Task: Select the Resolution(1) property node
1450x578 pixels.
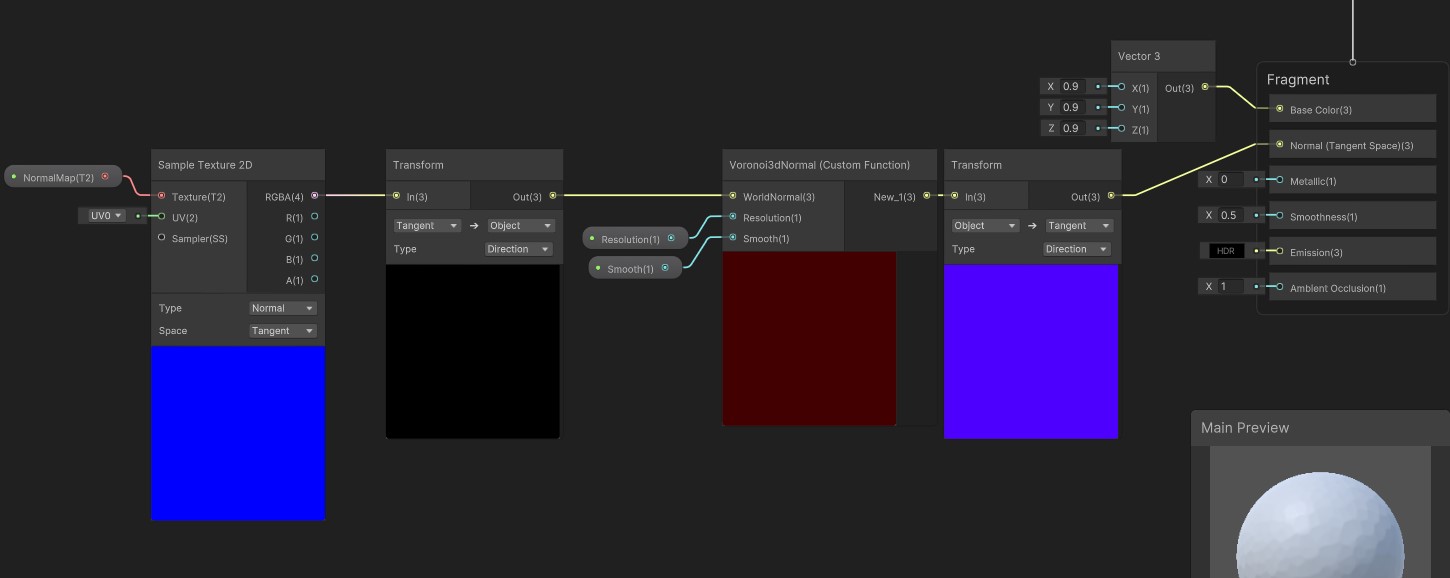Action: 636,239
